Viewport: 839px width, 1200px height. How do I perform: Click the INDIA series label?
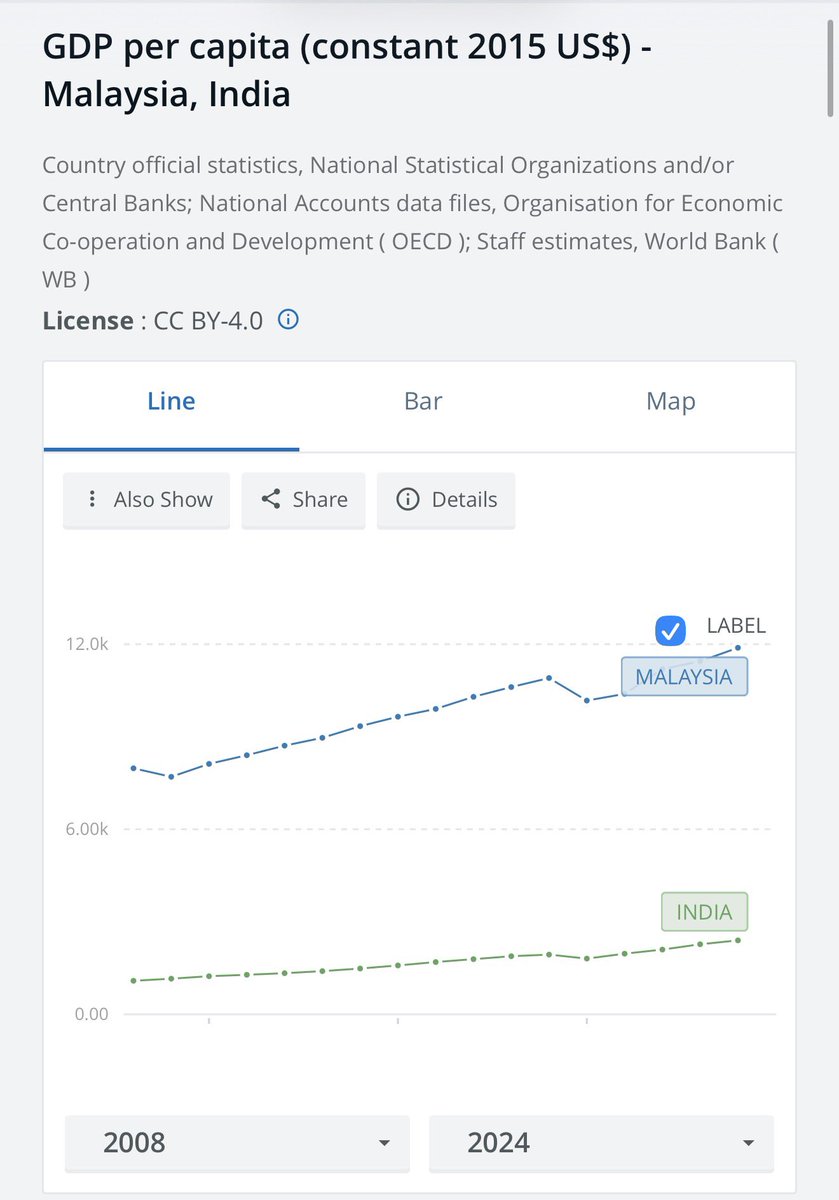click(x=704, y=912)
